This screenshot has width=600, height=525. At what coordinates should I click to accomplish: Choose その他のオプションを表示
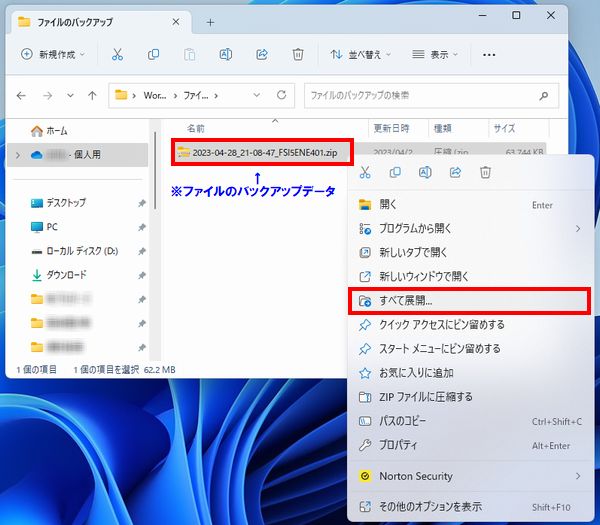pos(470,507)
